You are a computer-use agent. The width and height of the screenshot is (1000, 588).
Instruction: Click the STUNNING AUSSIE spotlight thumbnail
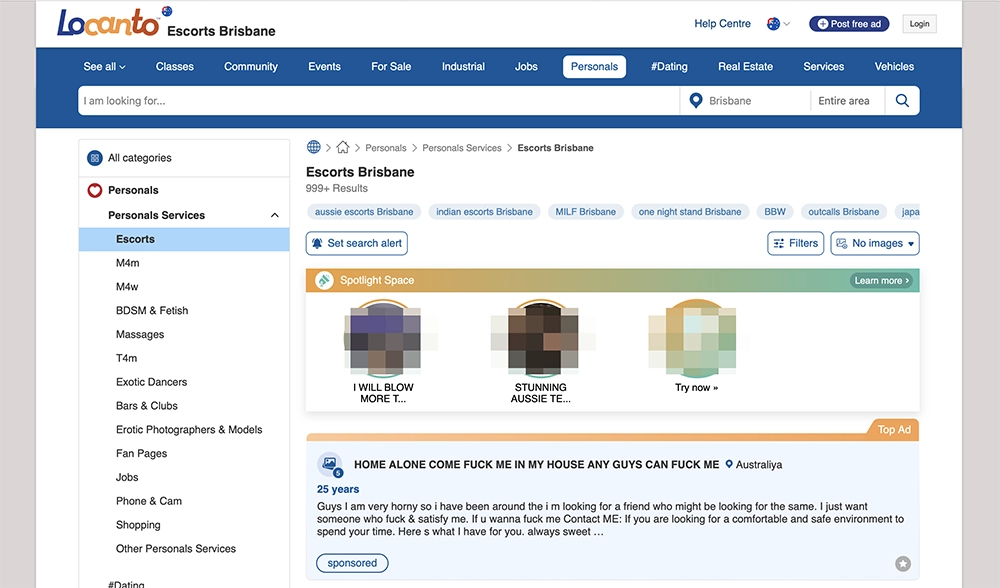[x=541, y=337]
